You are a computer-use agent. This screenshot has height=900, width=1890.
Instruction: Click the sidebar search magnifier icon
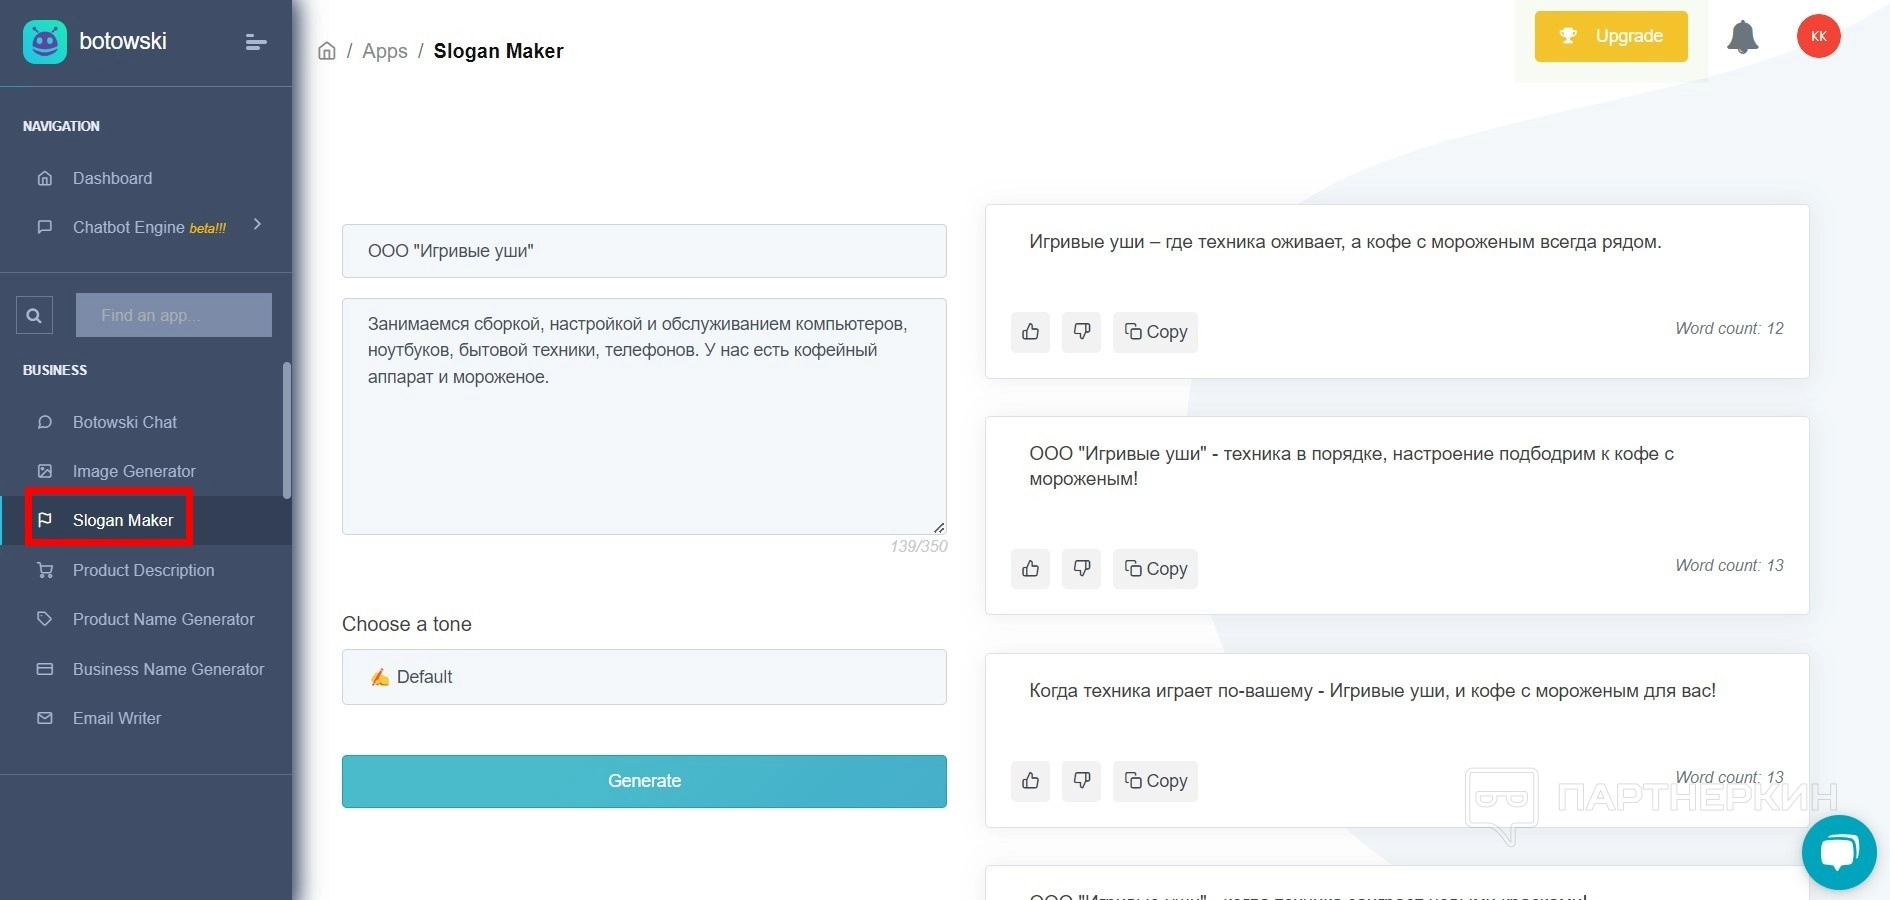(34, 316)
